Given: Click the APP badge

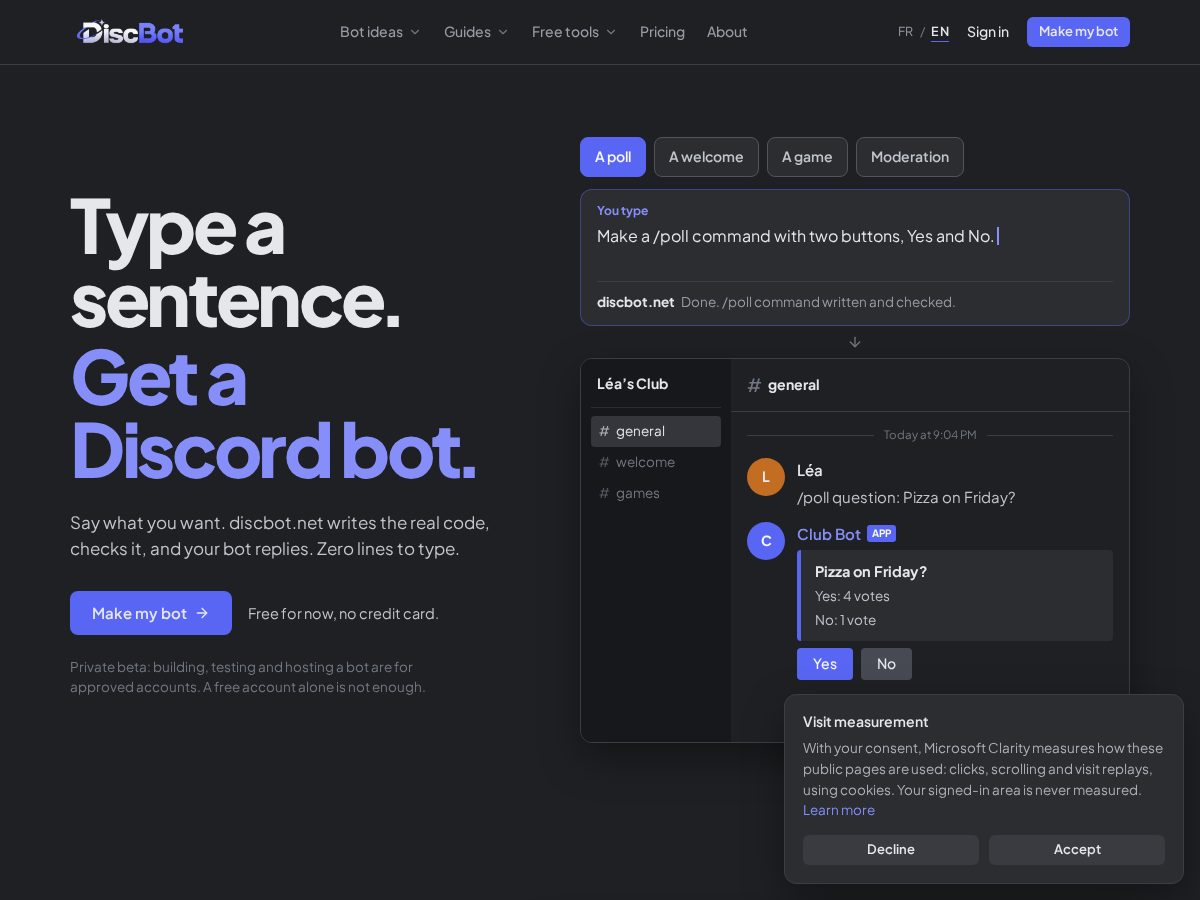Looking at the screenshot, I should (881, 534).
